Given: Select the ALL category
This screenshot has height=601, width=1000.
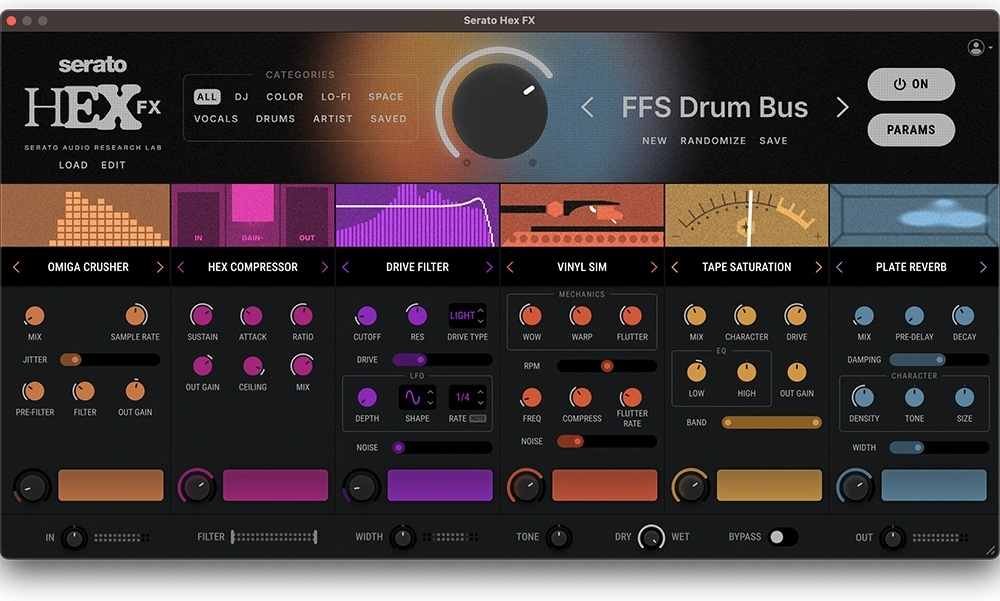Looking at the screenshot, I should tap(207, 97).
